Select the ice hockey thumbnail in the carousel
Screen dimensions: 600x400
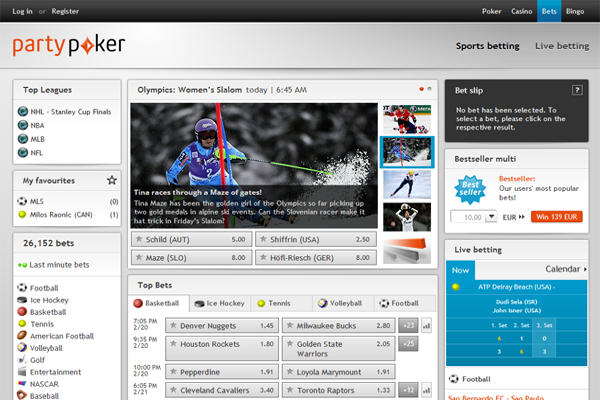click(x=407, y=119)
